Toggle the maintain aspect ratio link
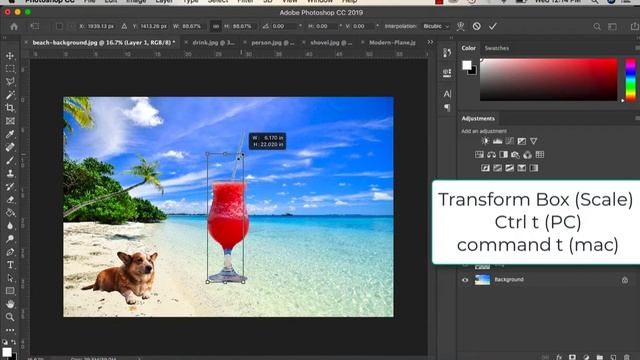The height and width of the screenshot is (360, 640). (216, 26)
